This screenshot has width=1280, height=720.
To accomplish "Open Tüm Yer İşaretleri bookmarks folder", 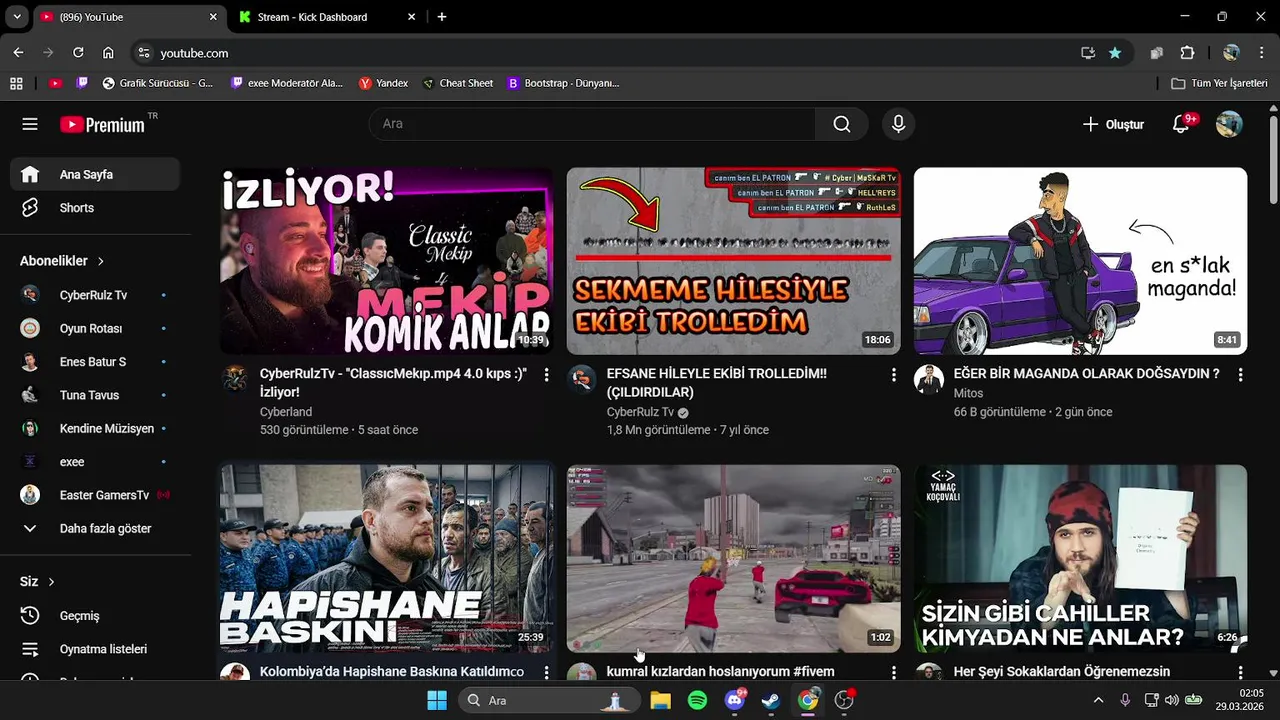I will point(1219,83).
